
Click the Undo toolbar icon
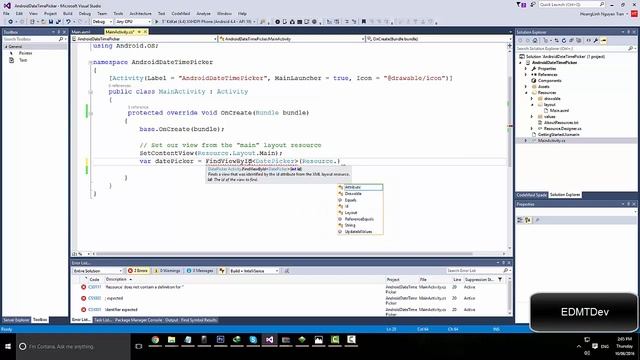click(x=68, y=22)
